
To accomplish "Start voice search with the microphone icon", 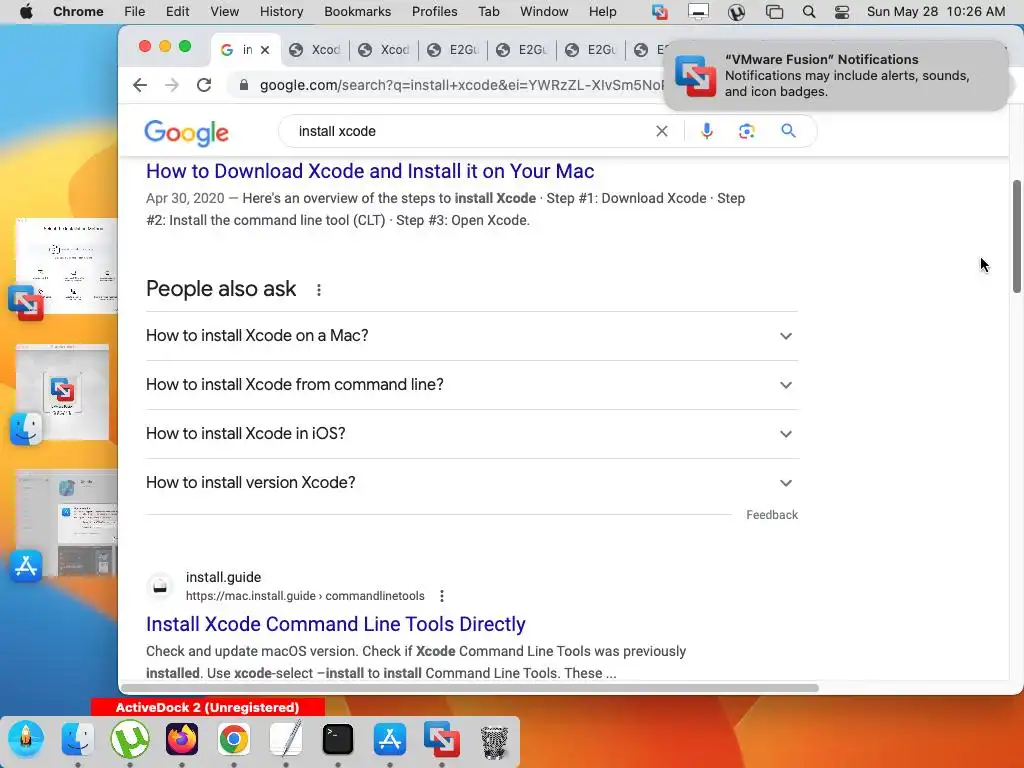I will click(x=707, y=131).
